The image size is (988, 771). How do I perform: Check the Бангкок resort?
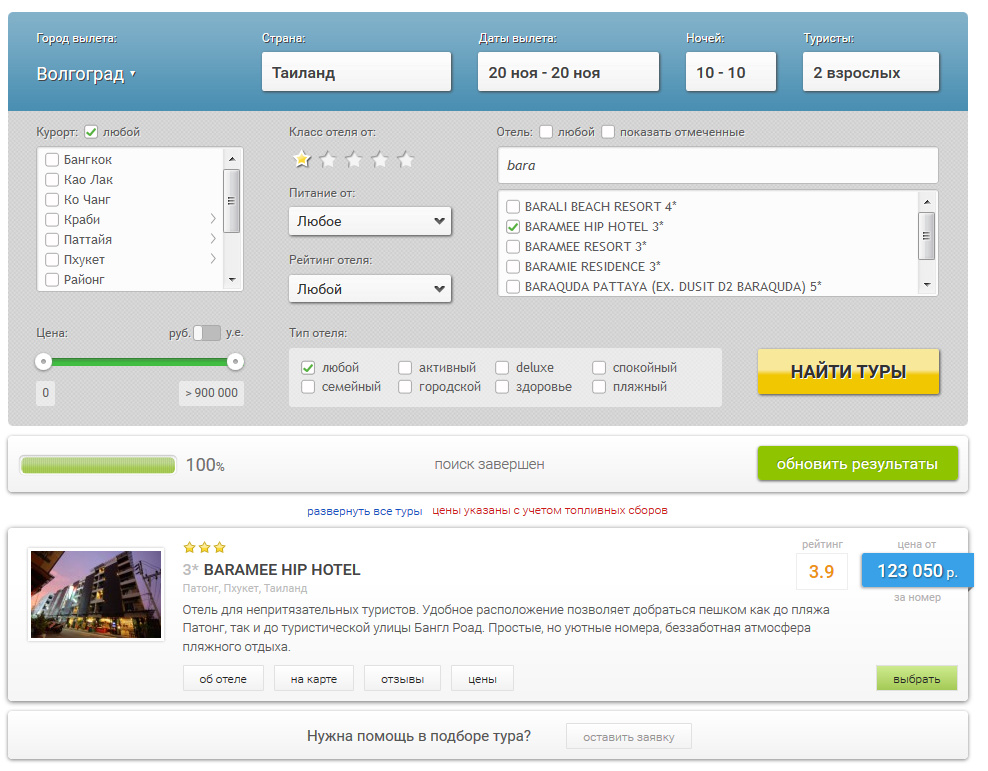pos(52,160)
